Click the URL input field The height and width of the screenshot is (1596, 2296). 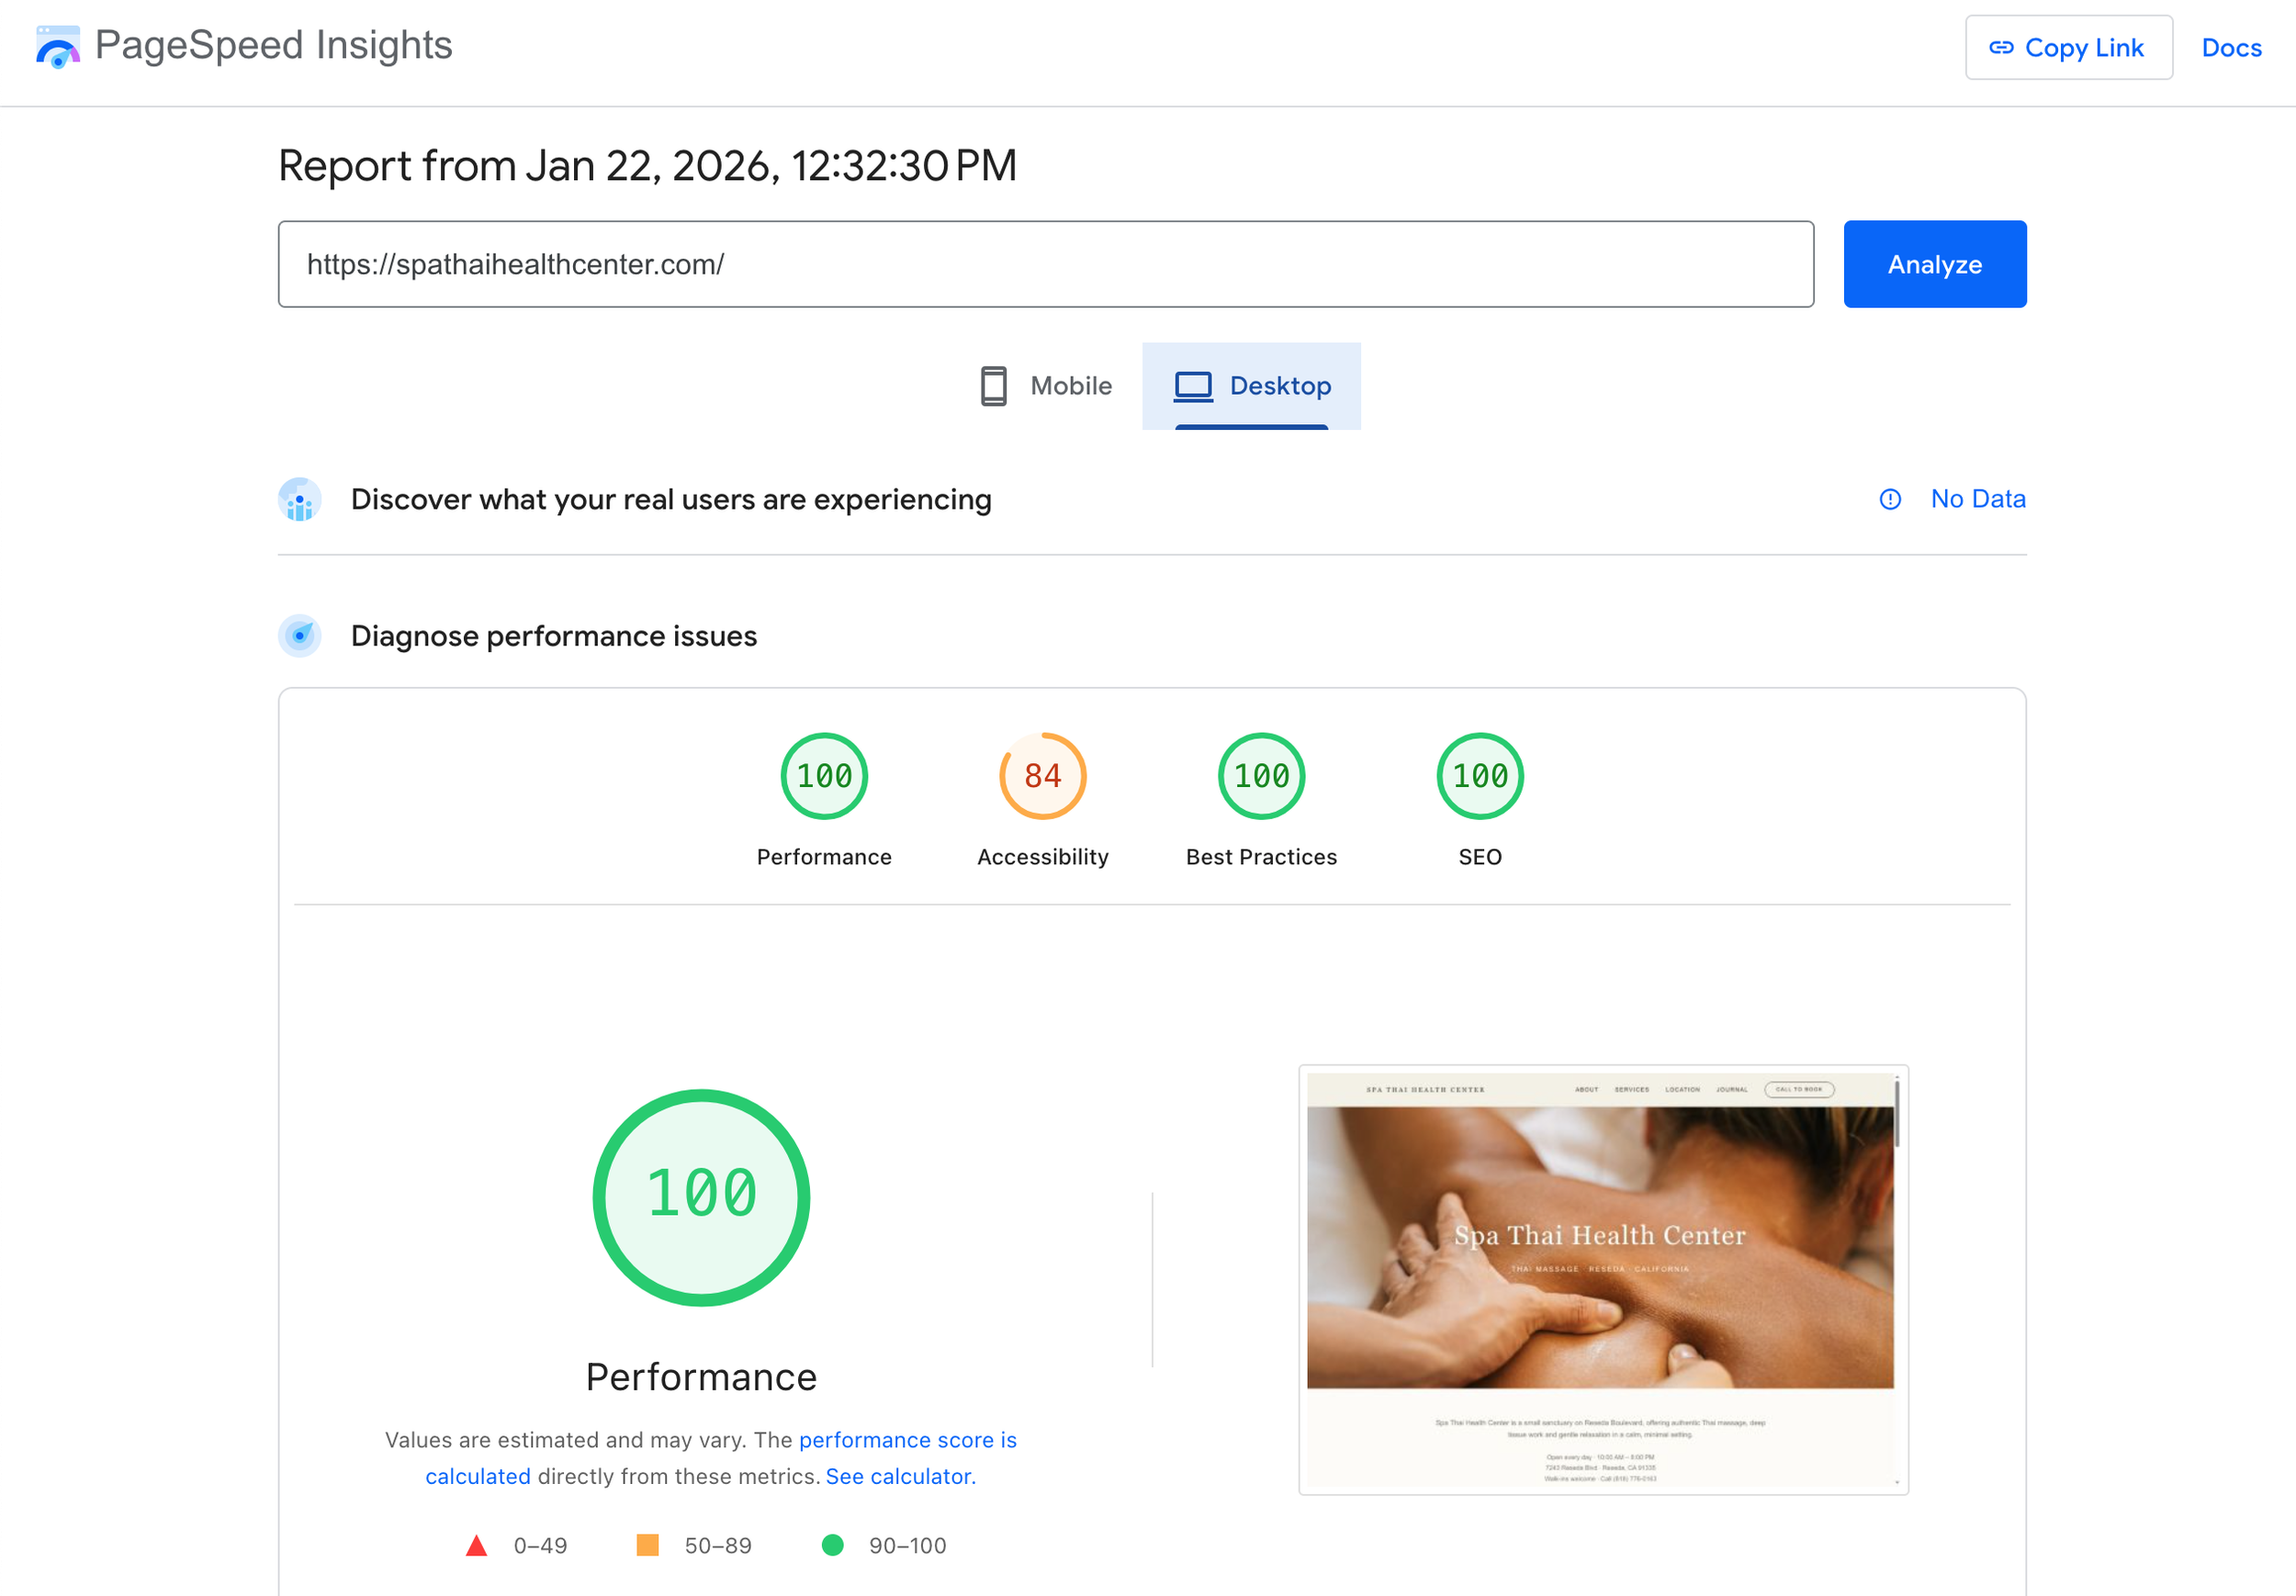[1045, 264]
